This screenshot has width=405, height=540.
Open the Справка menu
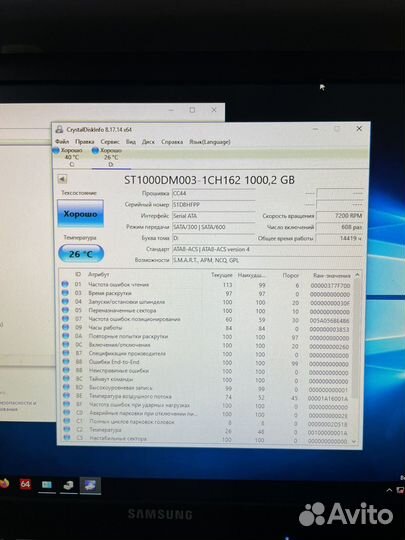[172, 142]
